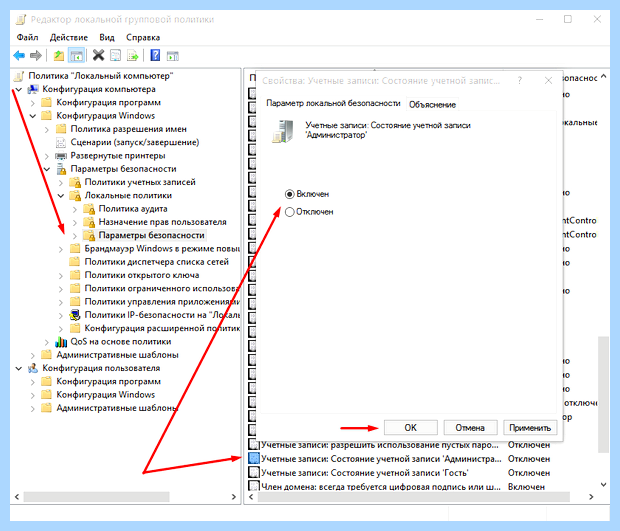620x531 pixels.
Task: Collapse the Конфигурация компьютера node
Action: click(x=19, y=89)
